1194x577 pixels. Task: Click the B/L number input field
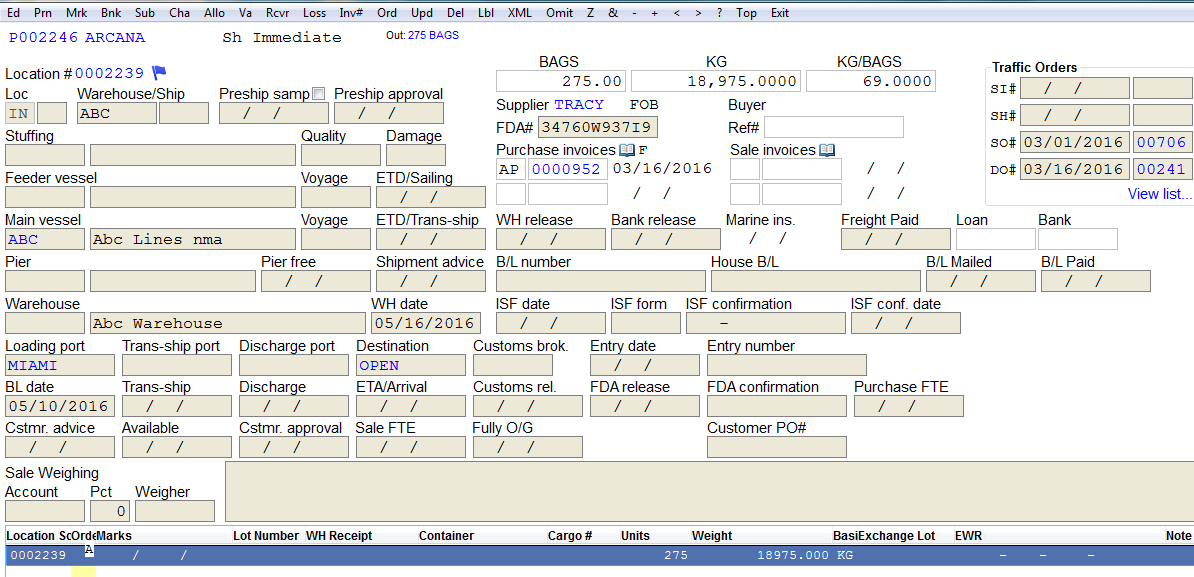(601, 281)
